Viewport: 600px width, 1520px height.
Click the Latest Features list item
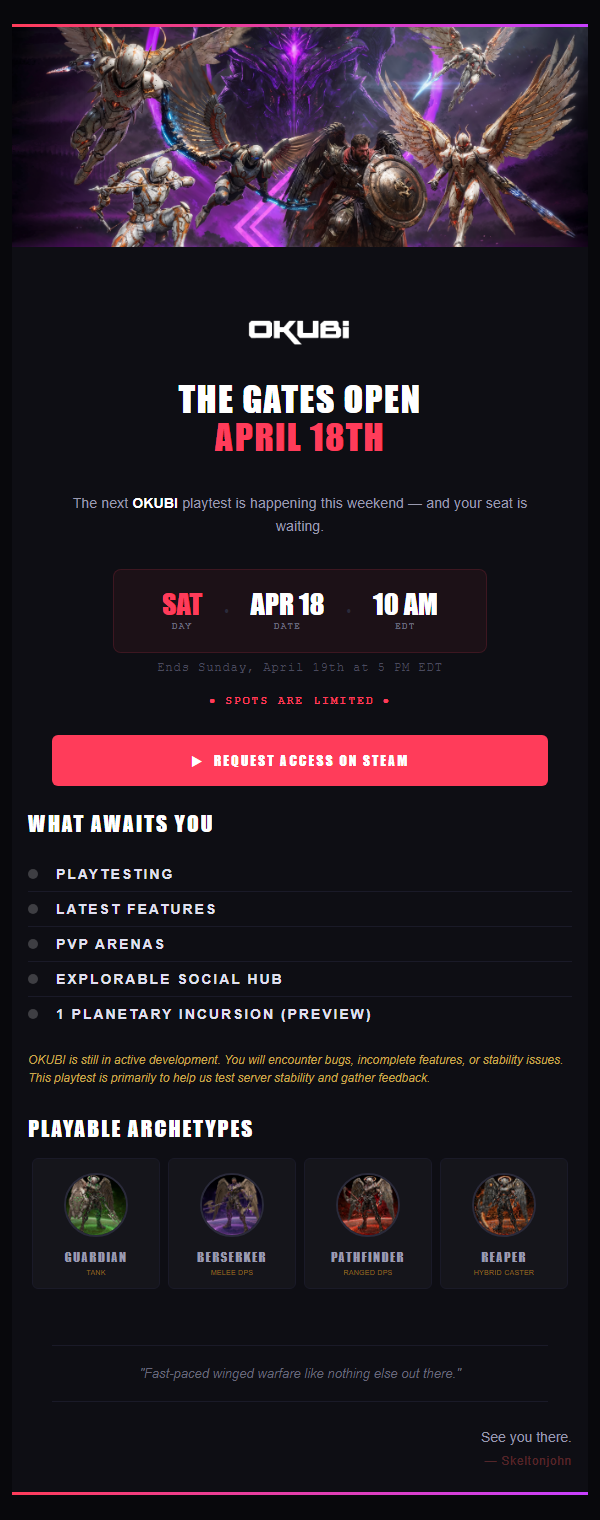(136, 909)
